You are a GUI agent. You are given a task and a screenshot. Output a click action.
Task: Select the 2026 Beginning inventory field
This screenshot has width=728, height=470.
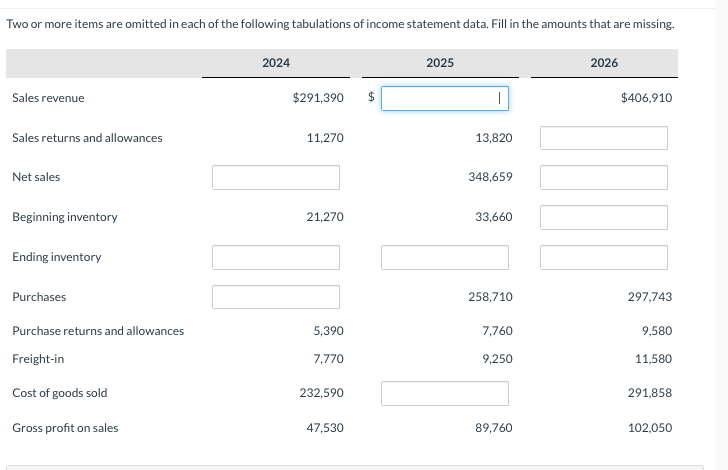(604, 217)
